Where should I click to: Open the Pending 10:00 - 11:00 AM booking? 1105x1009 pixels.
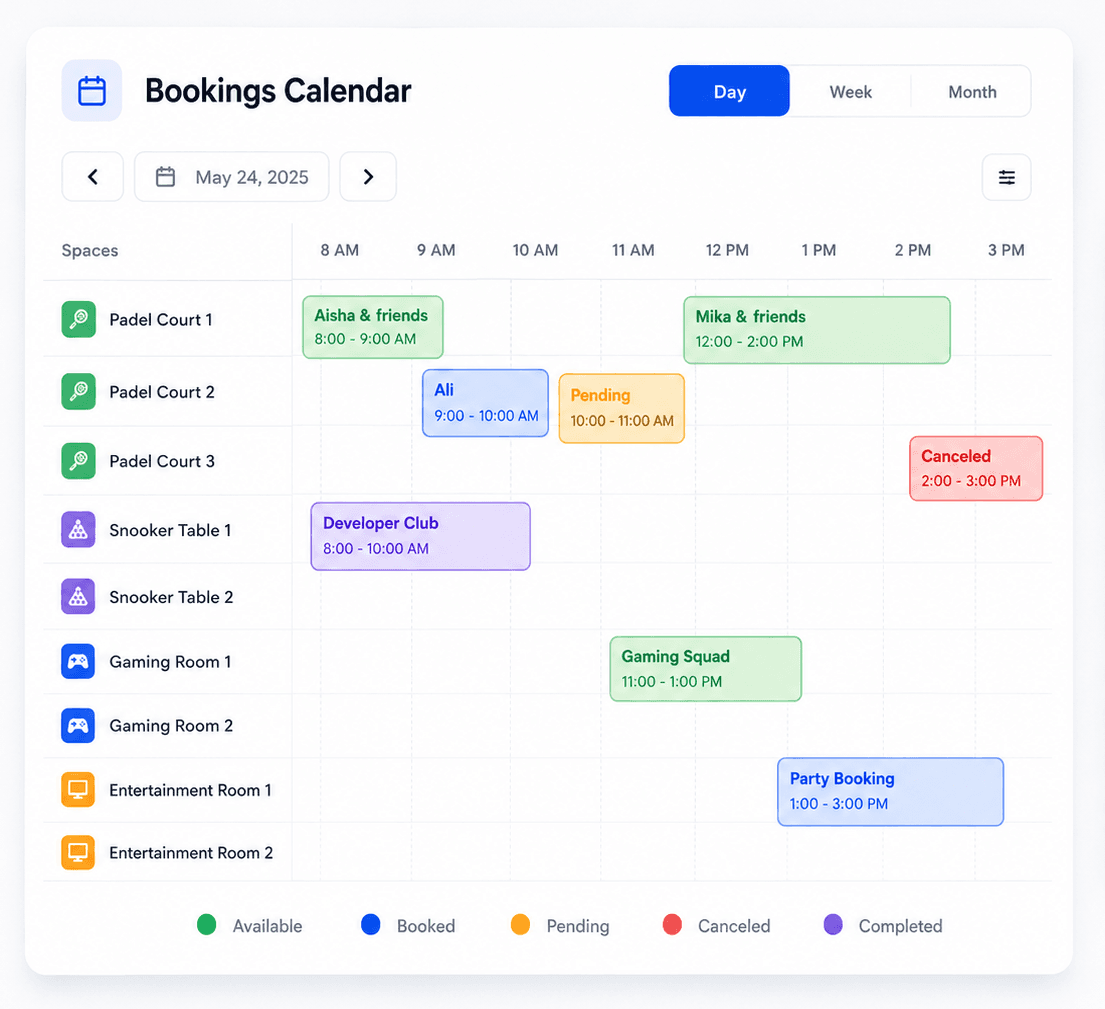click(x=622, y=409)
